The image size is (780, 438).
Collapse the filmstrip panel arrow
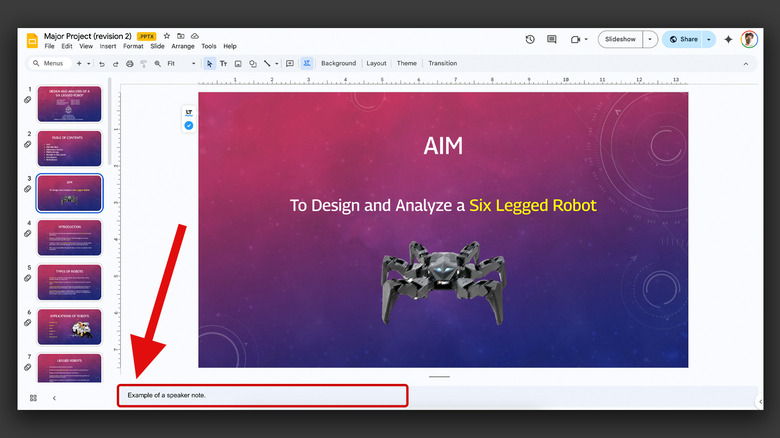[x=54, y=398]
